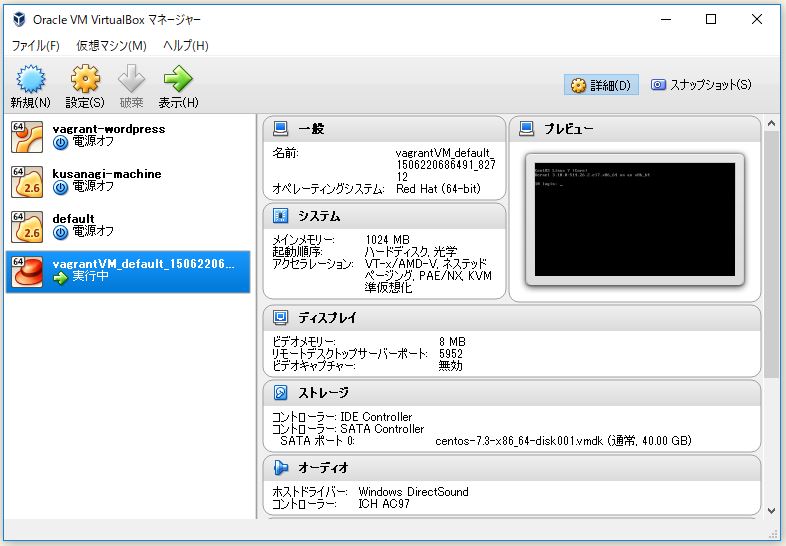This screenshot has height=546, width=786.
Task: Select vagrant-wordpress in the VM list
Action: (x=128, y=137)
